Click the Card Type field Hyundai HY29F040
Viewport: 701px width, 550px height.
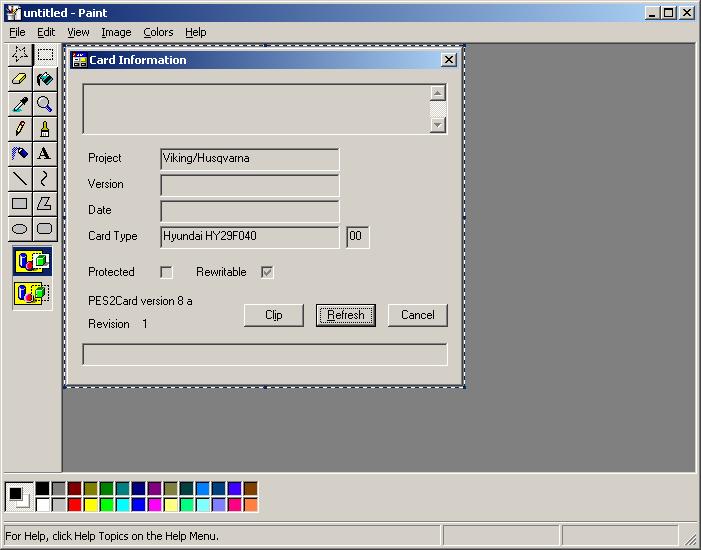click(x=249, y=237)
